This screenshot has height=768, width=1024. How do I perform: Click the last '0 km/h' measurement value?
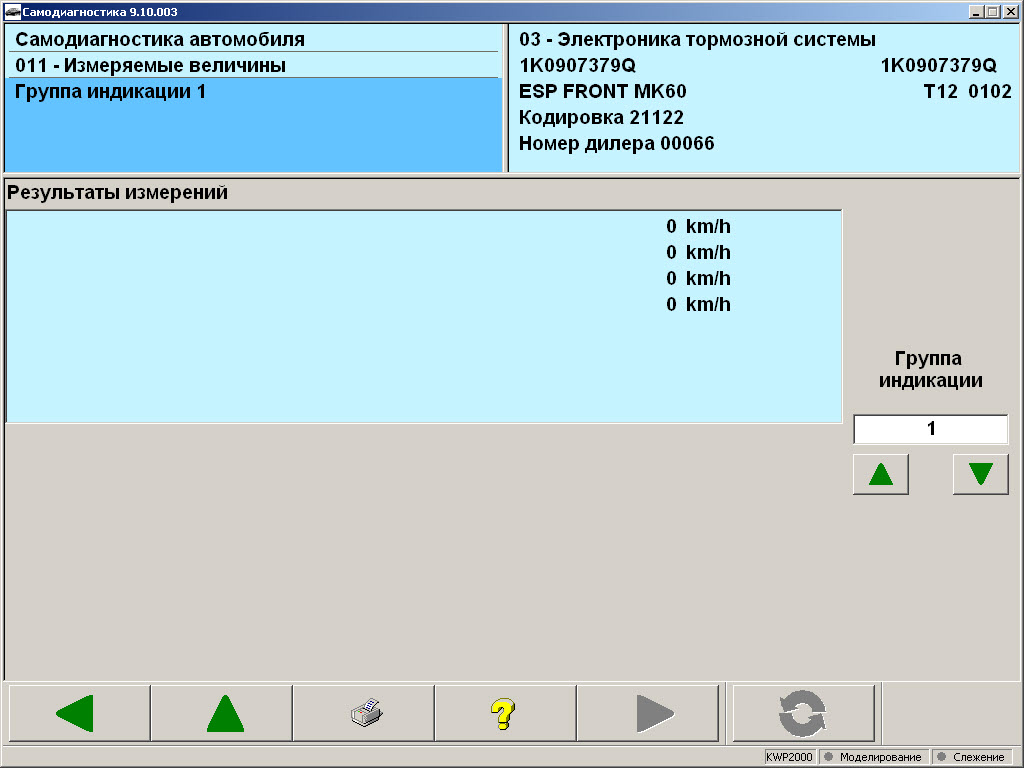[x=698, y=305]
